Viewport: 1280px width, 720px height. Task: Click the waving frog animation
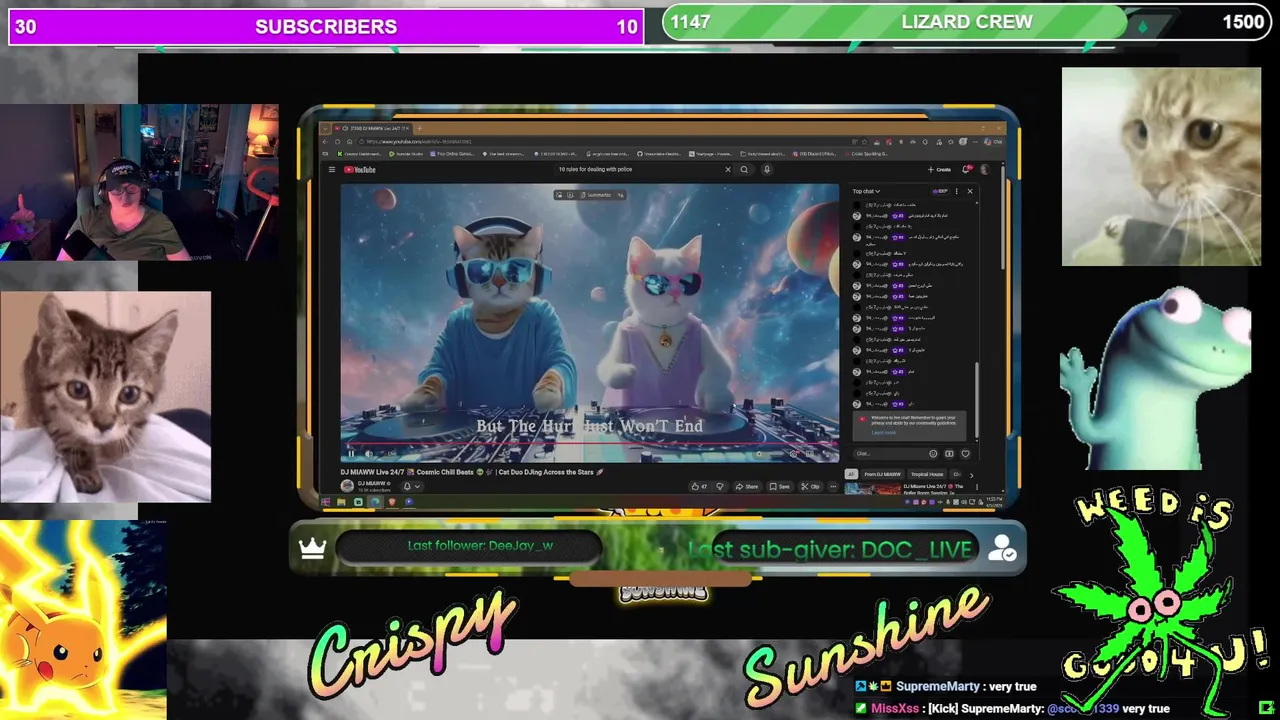point(1155,378)
